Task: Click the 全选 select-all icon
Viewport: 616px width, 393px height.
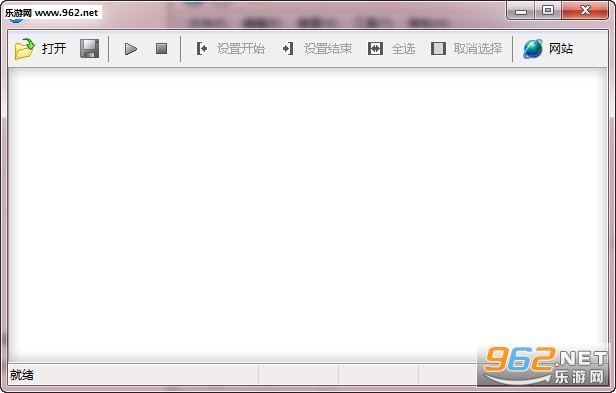Action: click(376, 49)
